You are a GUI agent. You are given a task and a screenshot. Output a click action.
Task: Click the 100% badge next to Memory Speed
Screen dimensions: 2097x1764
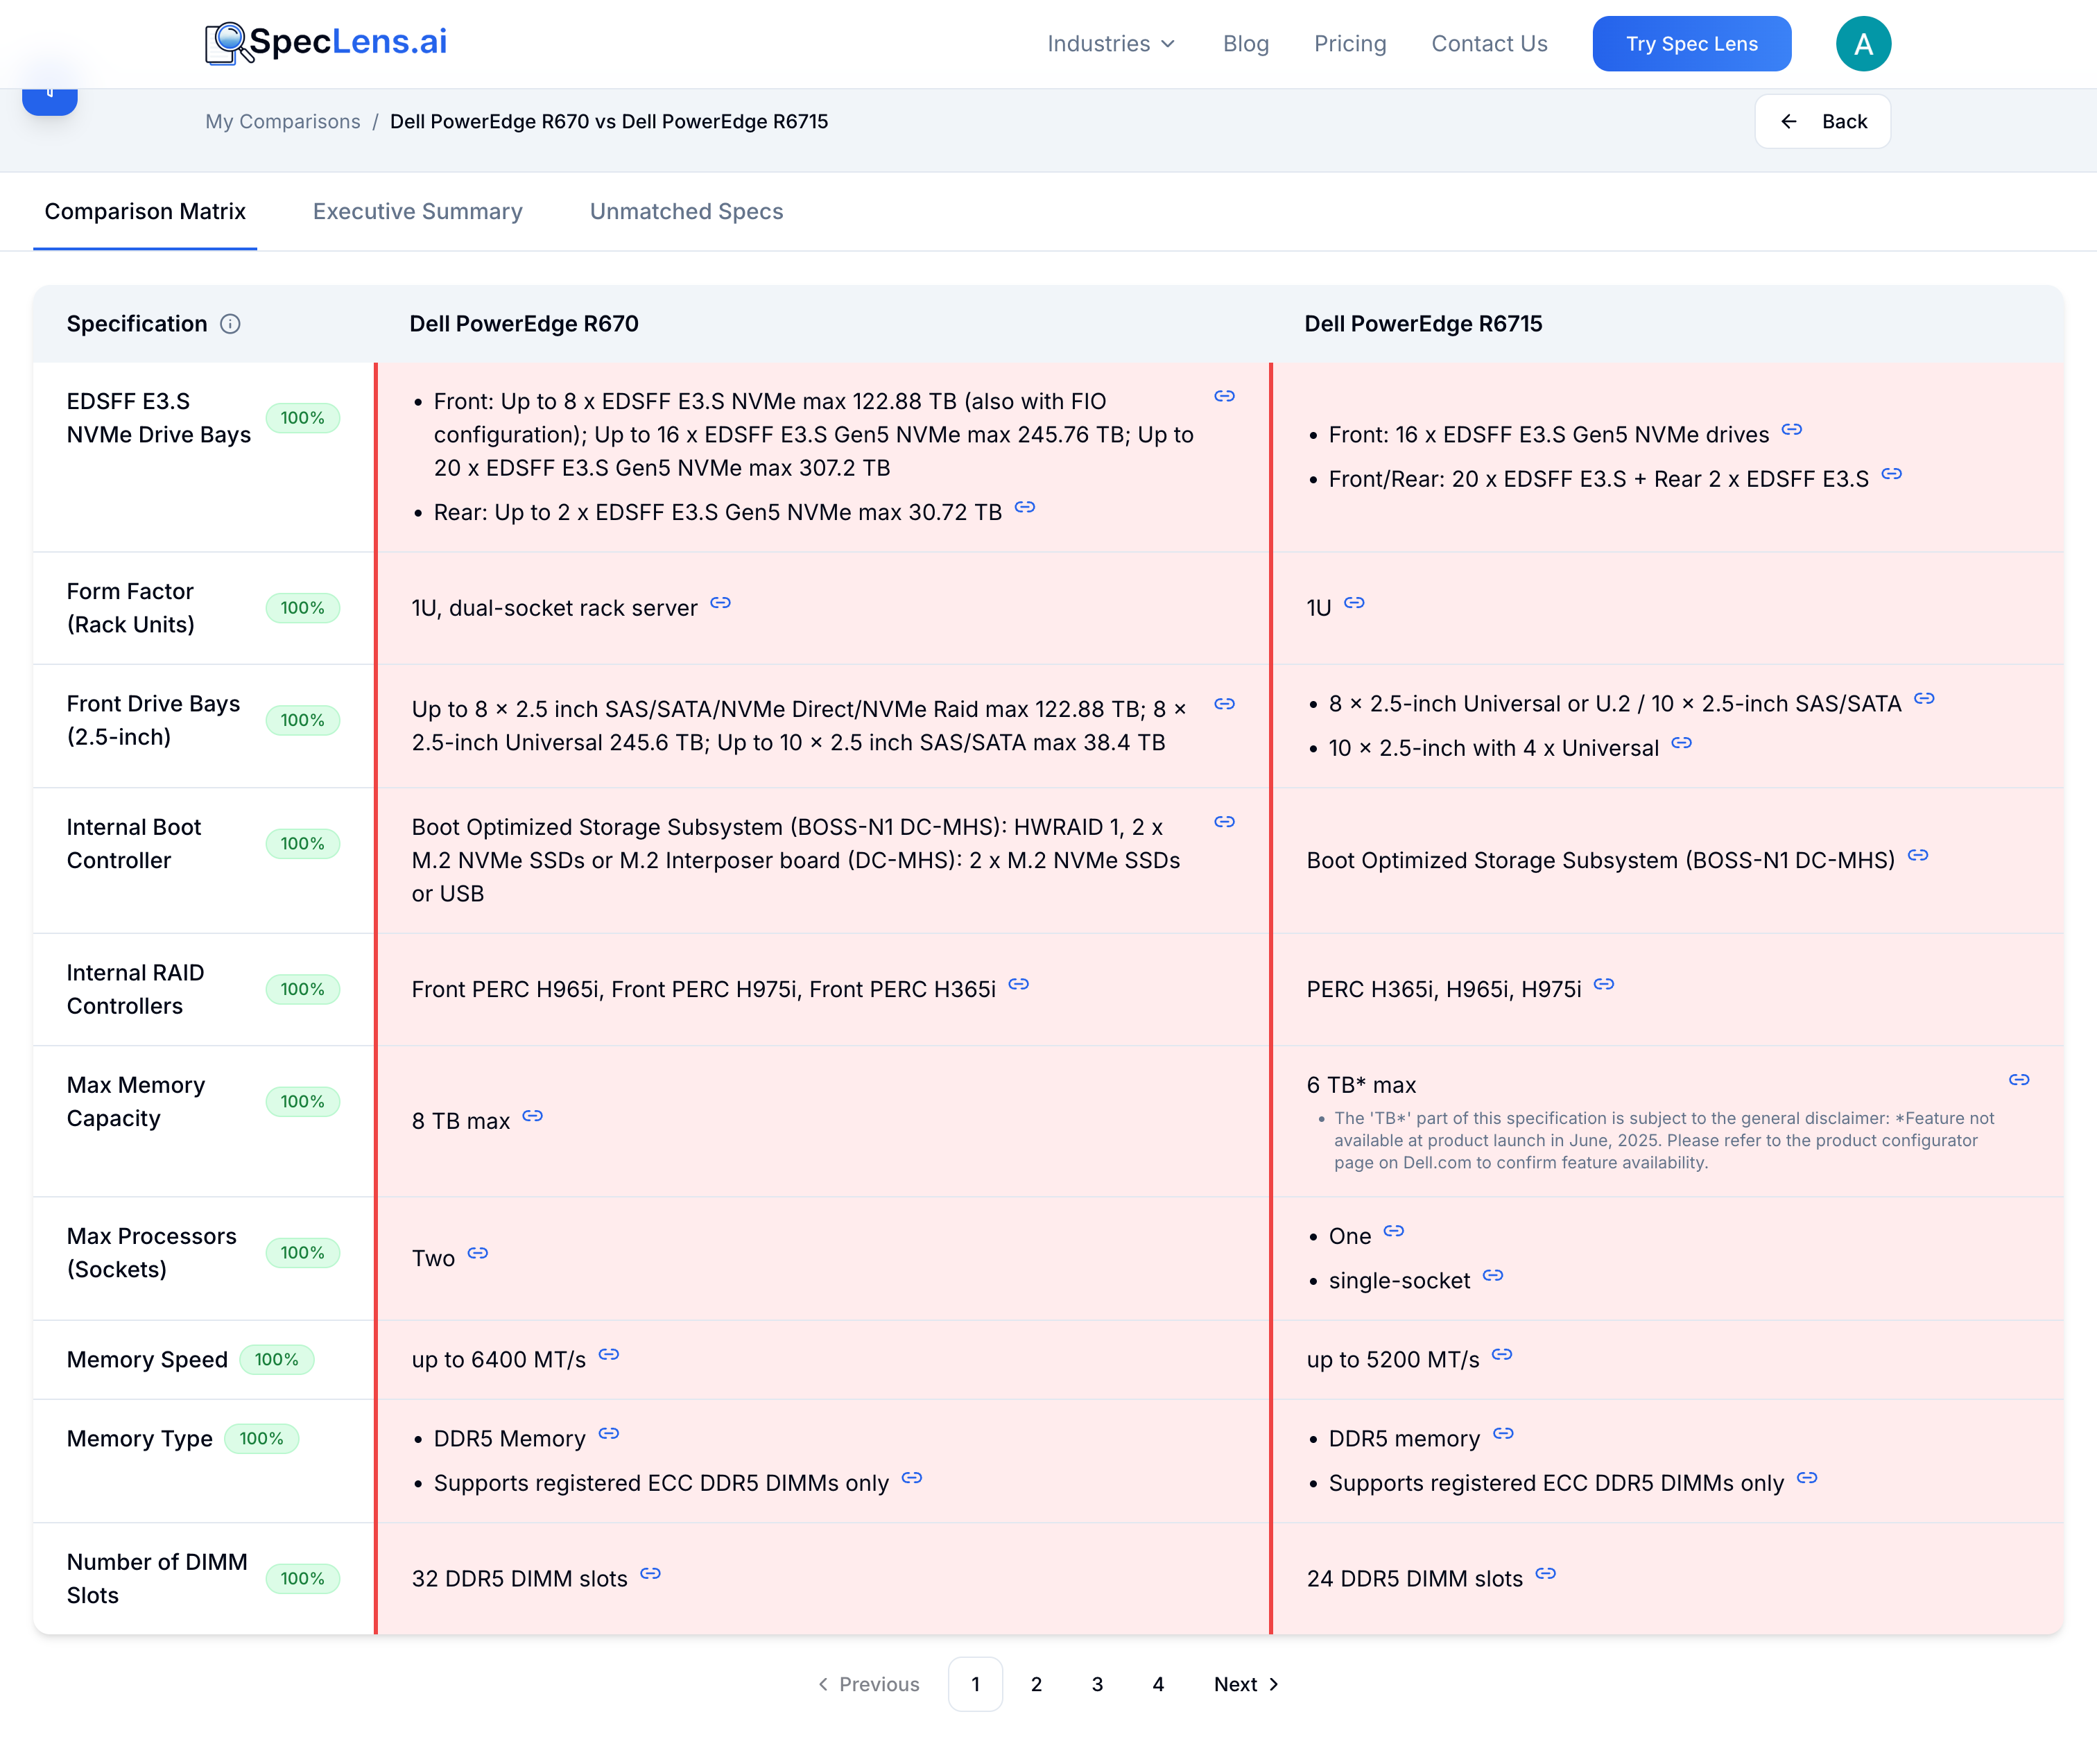click(277, 1359)
